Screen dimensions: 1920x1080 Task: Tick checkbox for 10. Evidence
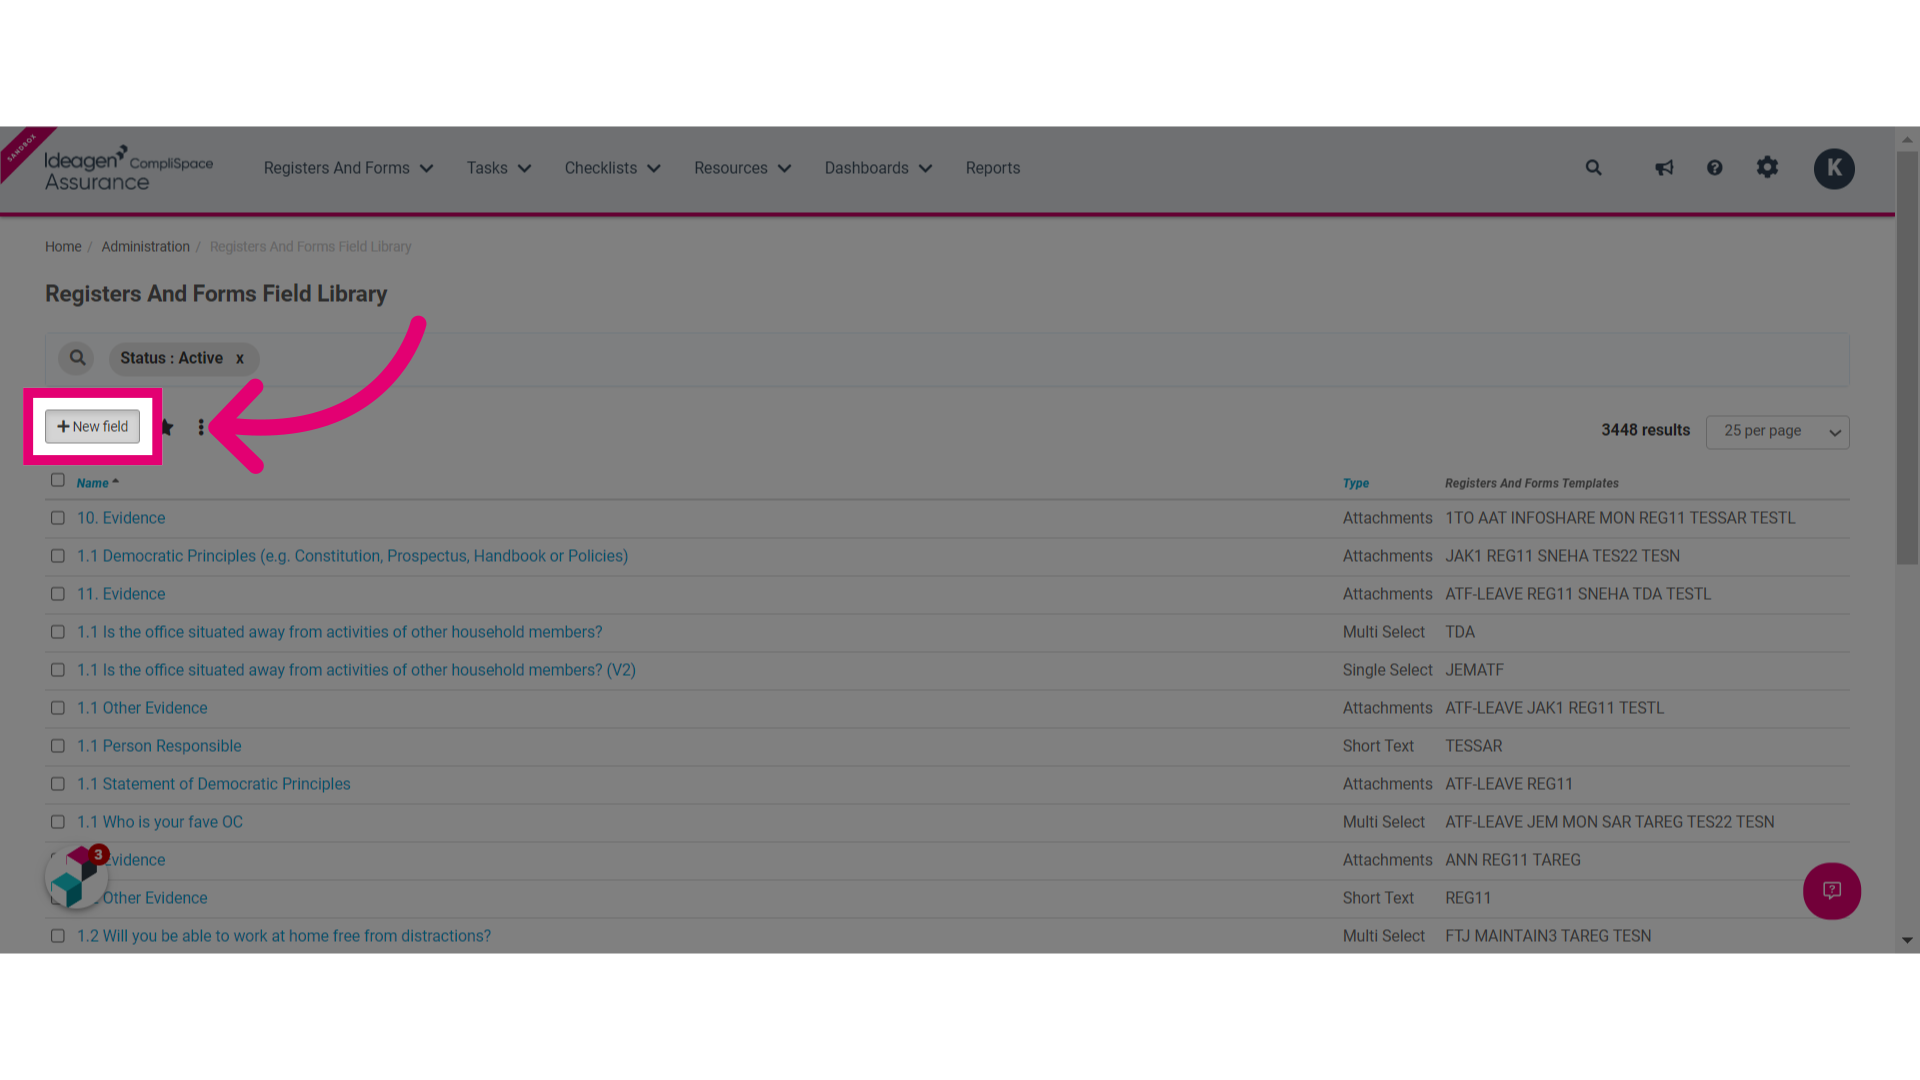tap(58, 518)
